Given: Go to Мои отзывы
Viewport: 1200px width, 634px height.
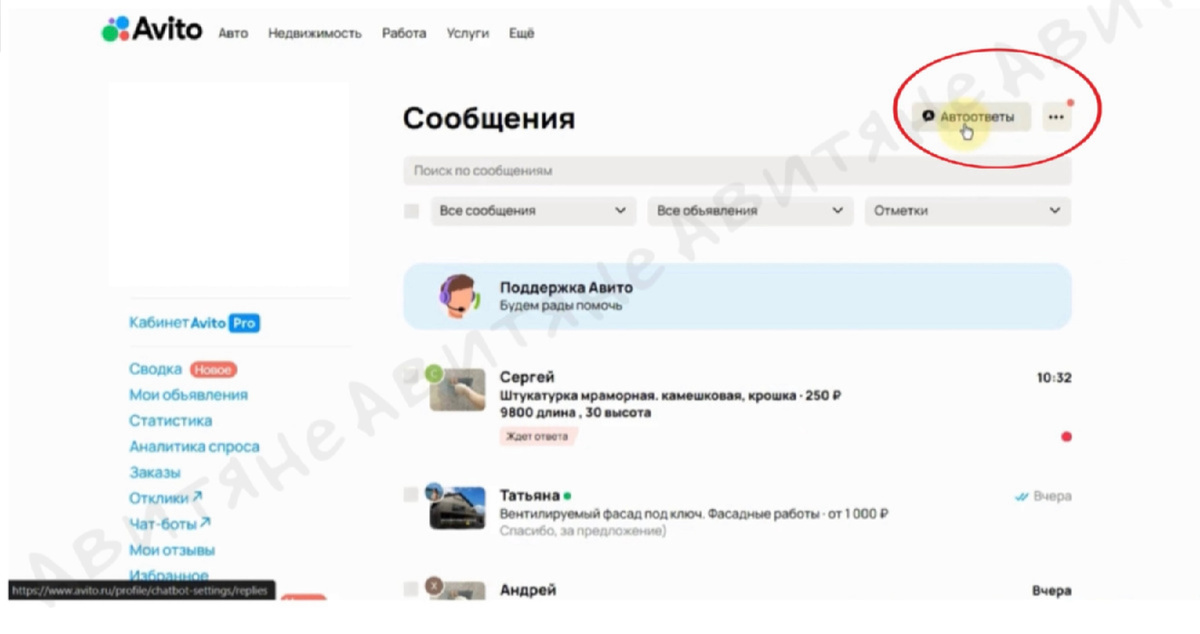Looking at the screenshot, I should pyautogui.click(x=172, y=550).
